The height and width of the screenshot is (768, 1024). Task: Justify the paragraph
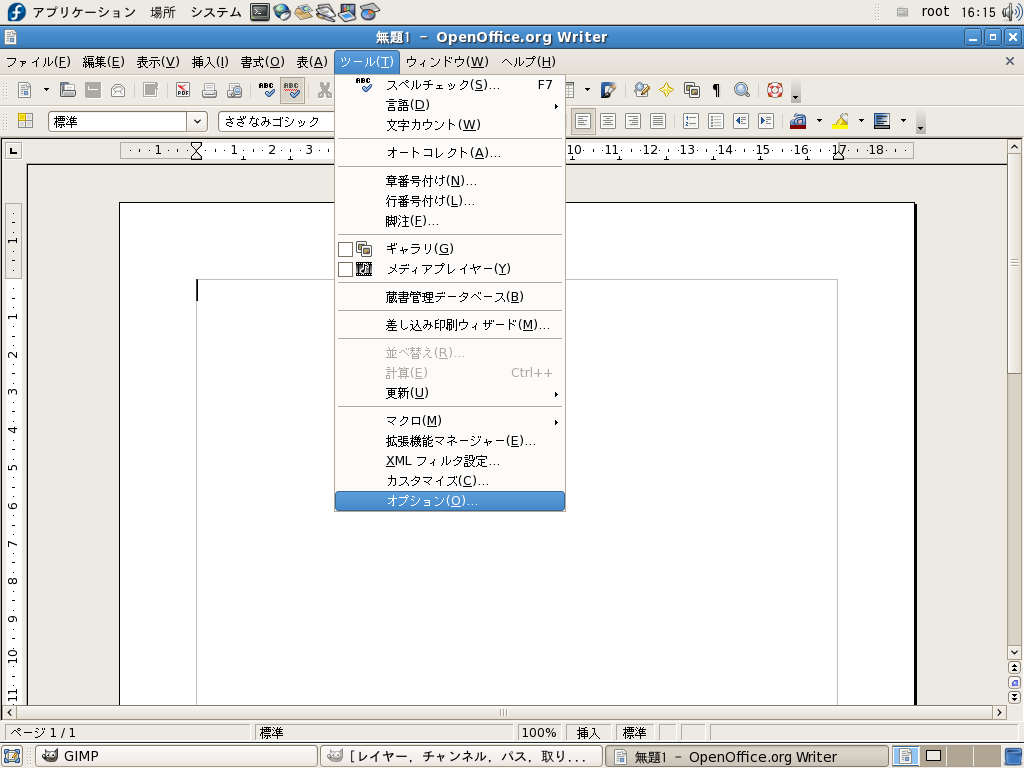tap(658, 121)
